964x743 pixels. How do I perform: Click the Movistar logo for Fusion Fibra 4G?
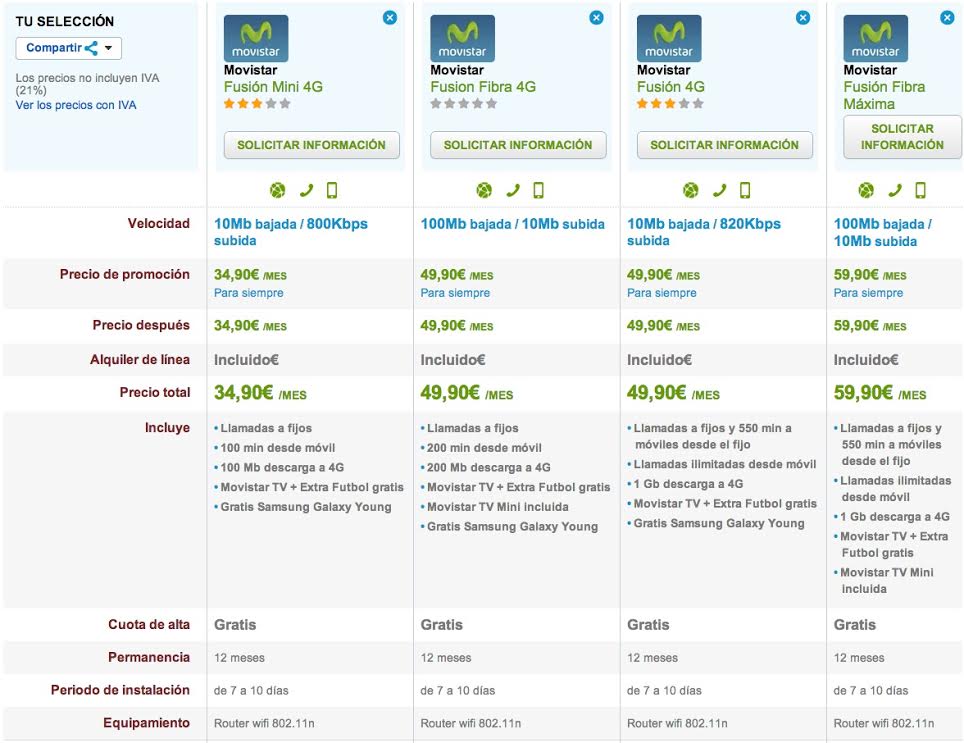(x=462, y=38)
